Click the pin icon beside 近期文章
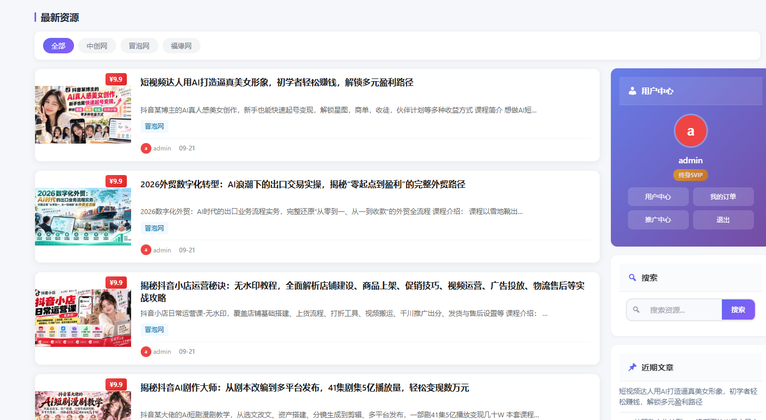This screenshot has width=766, height=420. click(x=632, y=367)
